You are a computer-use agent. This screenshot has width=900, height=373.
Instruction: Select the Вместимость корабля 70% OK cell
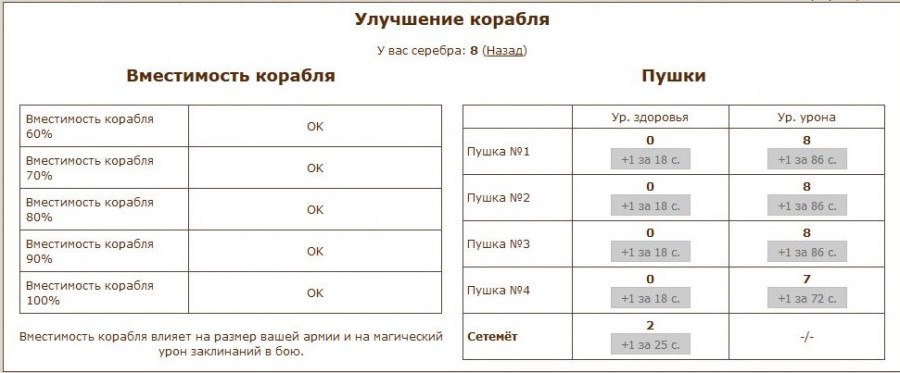pyautogui.click(x=315, y=168)
